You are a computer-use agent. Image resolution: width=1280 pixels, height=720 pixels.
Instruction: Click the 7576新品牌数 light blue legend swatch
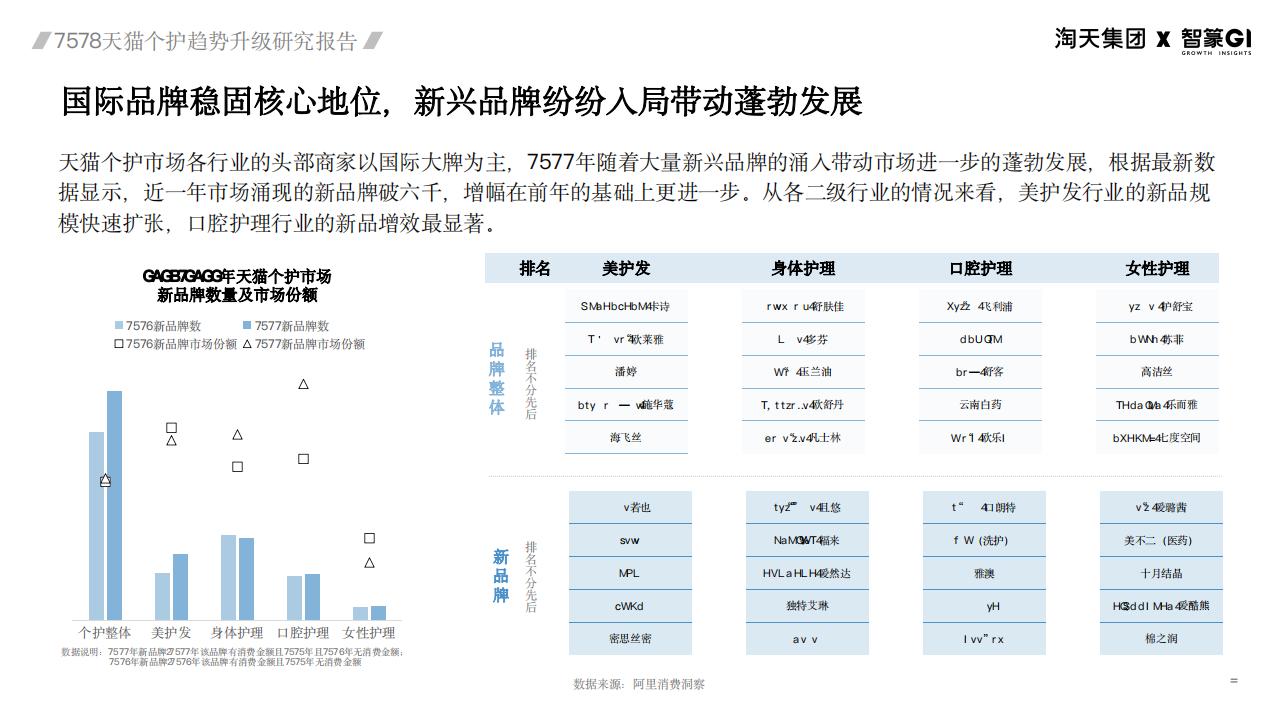119,326
